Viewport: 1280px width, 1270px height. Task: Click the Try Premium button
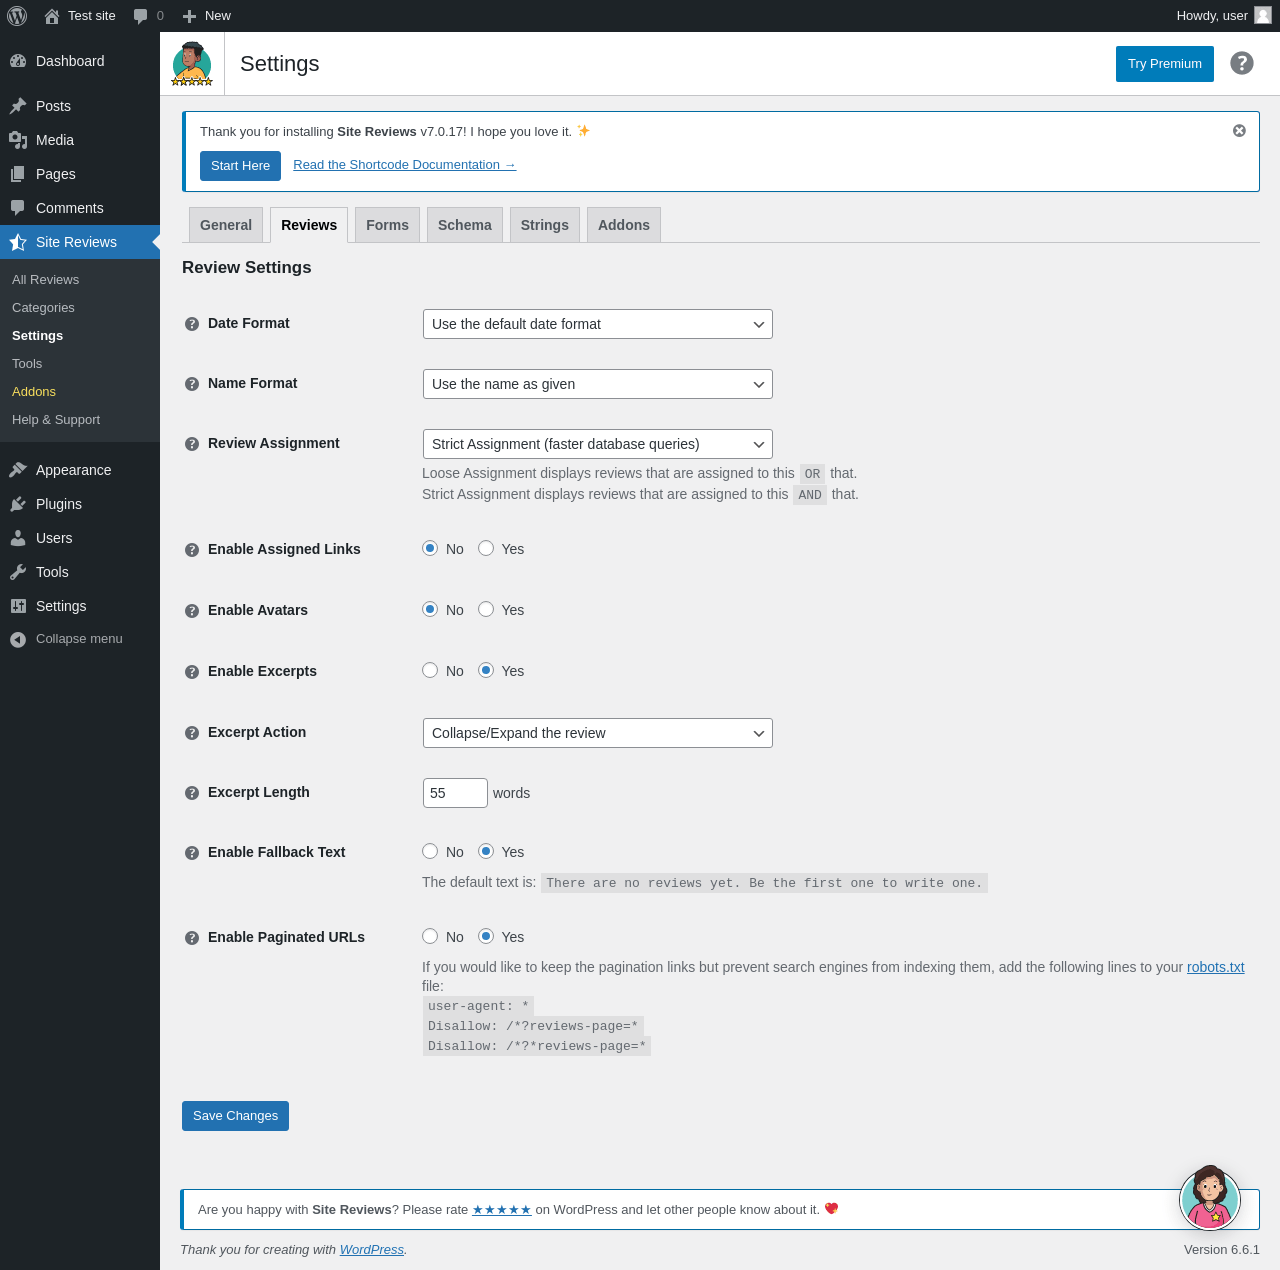coord(1165,64)
